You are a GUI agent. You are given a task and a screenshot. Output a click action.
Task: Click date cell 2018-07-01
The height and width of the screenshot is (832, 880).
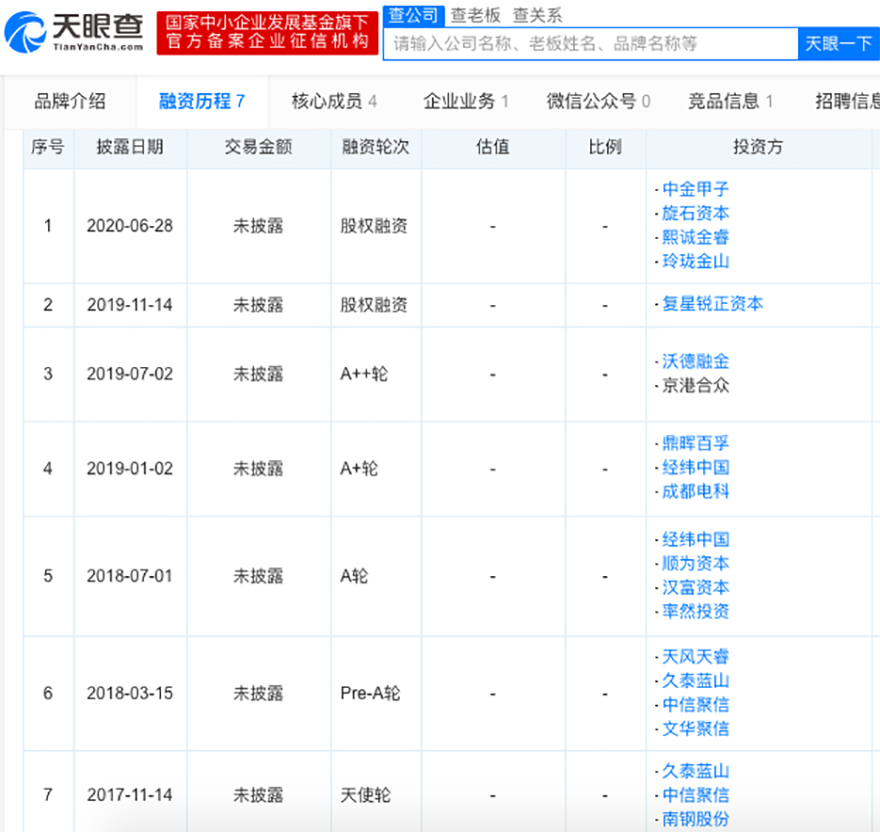pos(130,576)
